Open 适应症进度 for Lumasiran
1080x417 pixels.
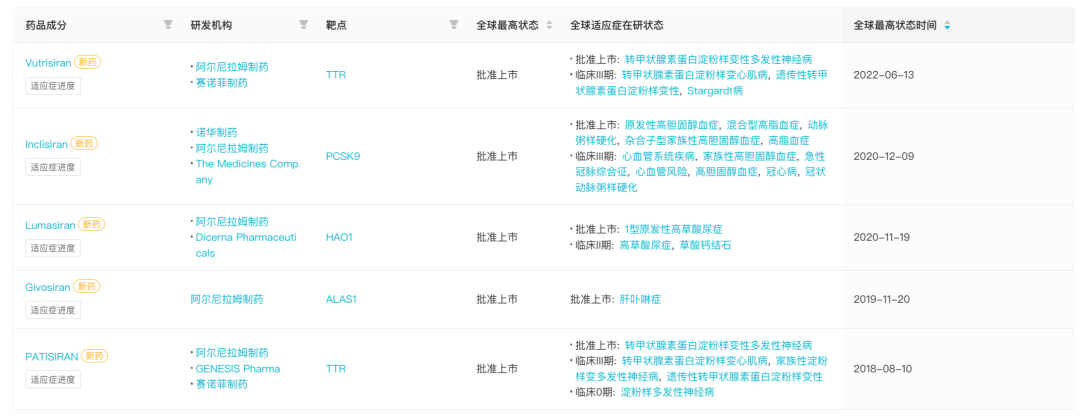click(x=53, y=248)
